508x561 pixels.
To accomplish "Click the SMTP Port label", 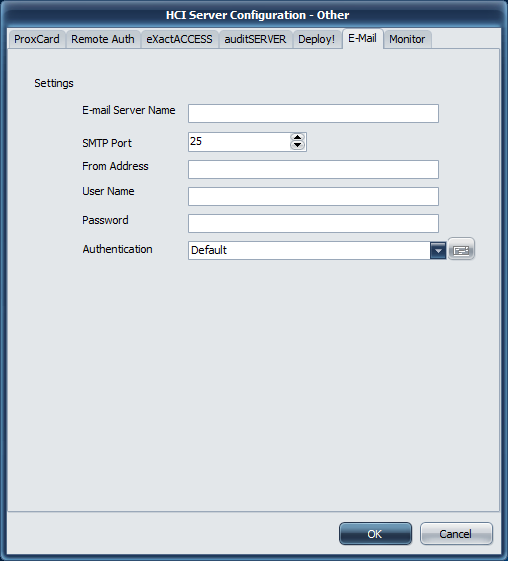I will tap(107, 143).
